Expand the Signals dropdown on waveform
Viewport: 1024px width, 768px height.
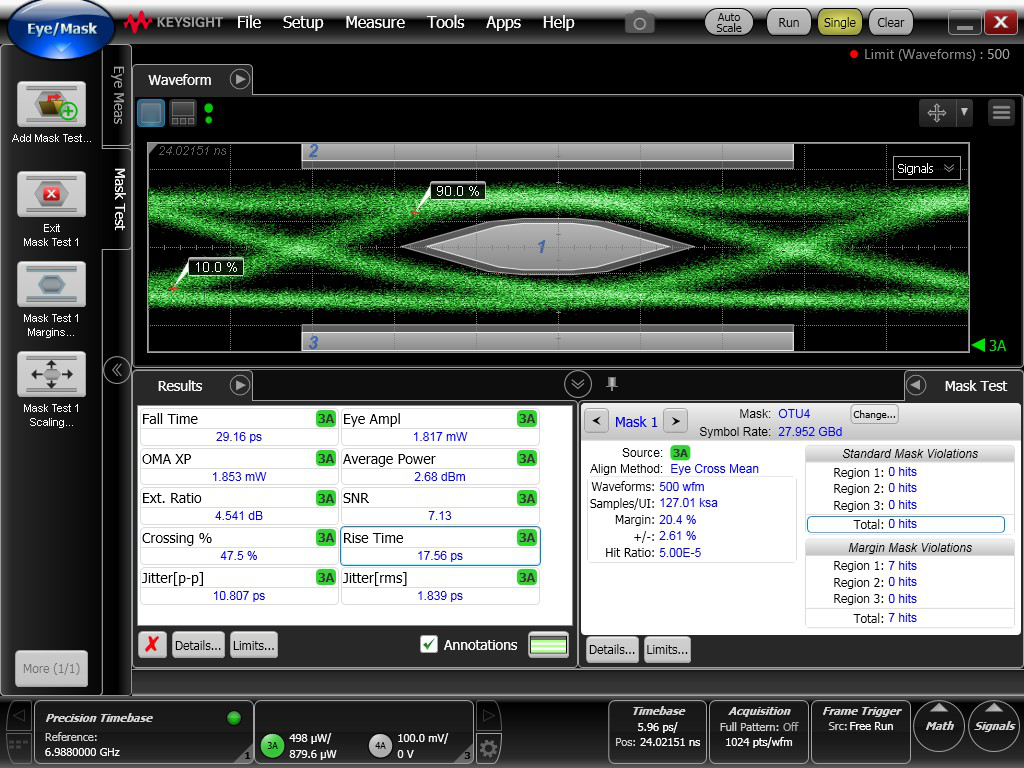[x=926, y=169]
